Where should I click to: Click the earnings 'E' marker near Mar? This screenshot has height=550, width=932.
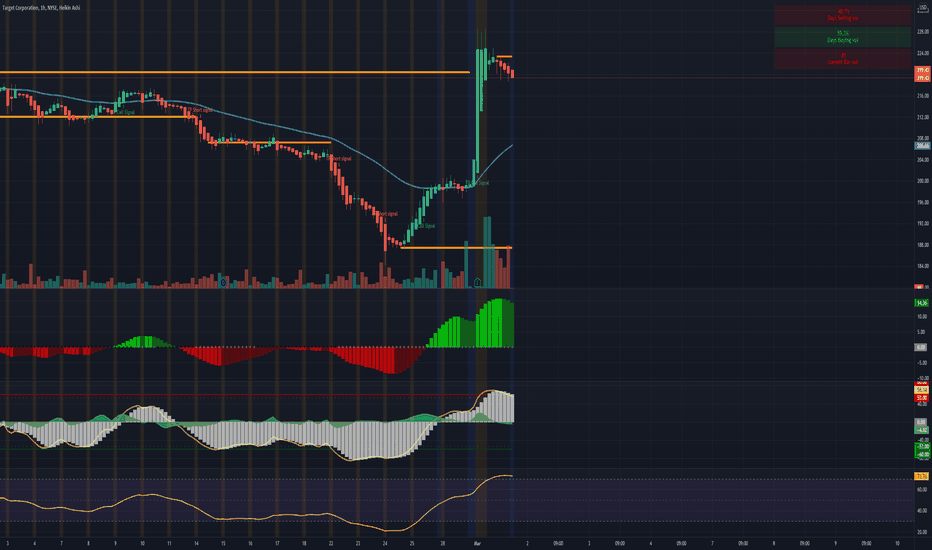pyautogui.click(x=477, y=282)
